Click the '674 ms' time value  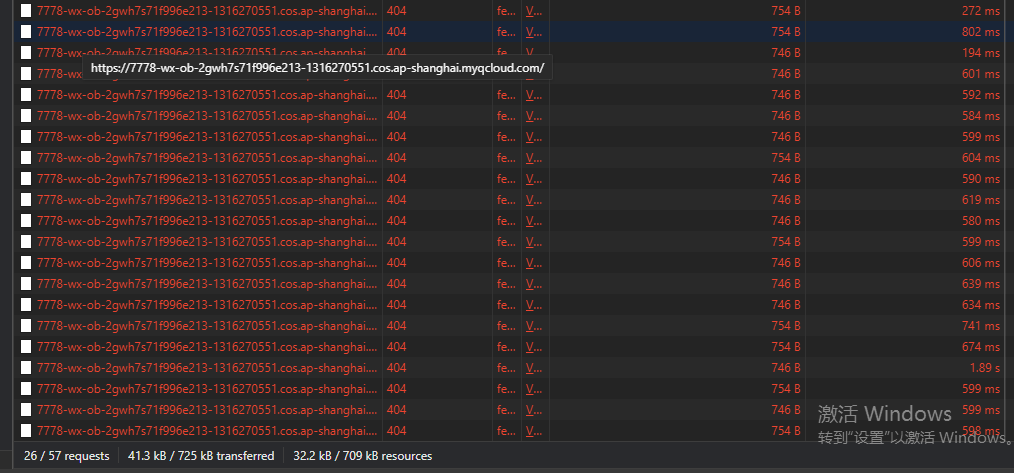(981, 347)
